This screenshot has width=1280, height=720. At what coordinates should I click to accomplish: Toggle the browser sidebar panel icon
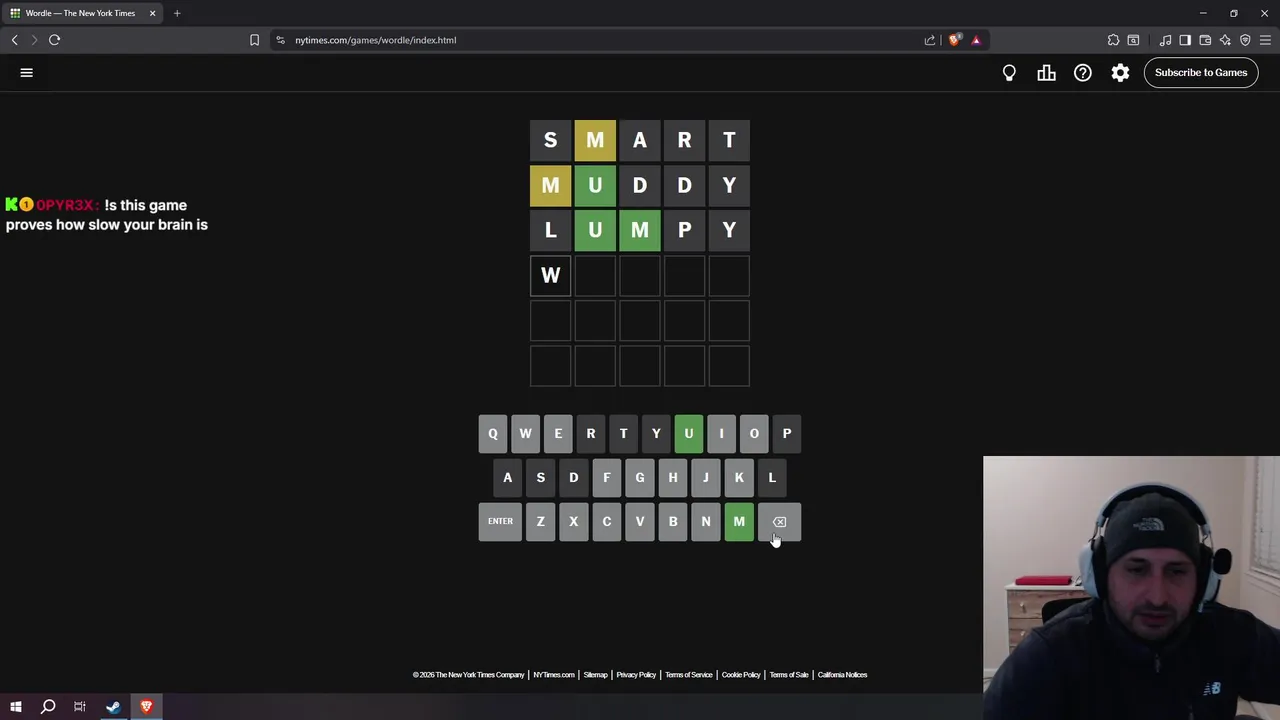[1185, 40]
